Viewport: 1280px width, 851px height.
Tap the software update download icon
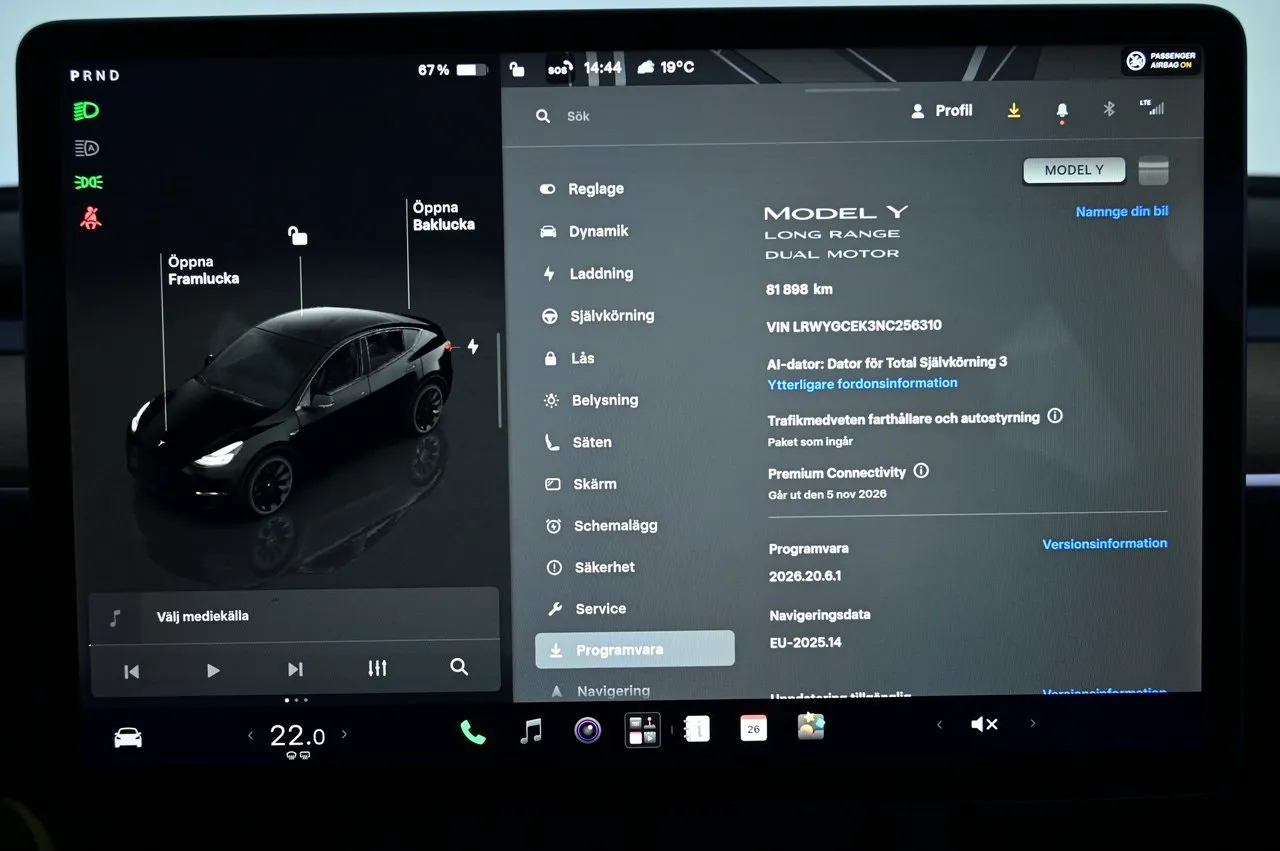[1014, 111]
